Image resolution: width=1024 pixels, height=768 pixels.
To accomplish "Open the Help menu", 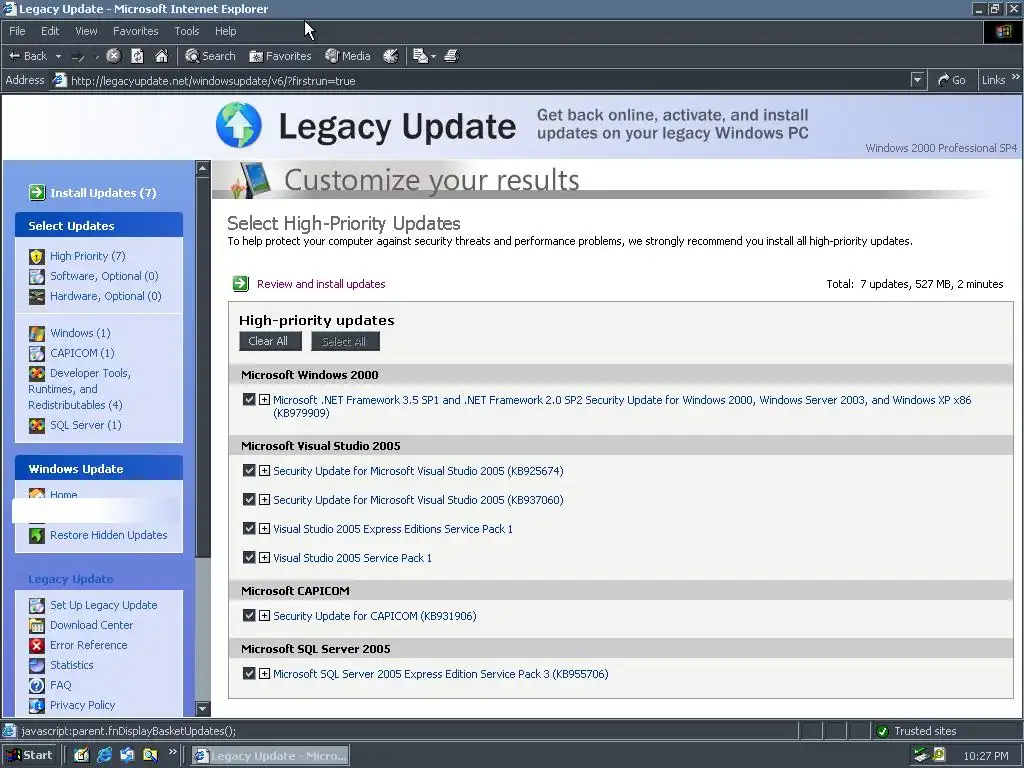I will pyautogui.click(x=226, y=31).
